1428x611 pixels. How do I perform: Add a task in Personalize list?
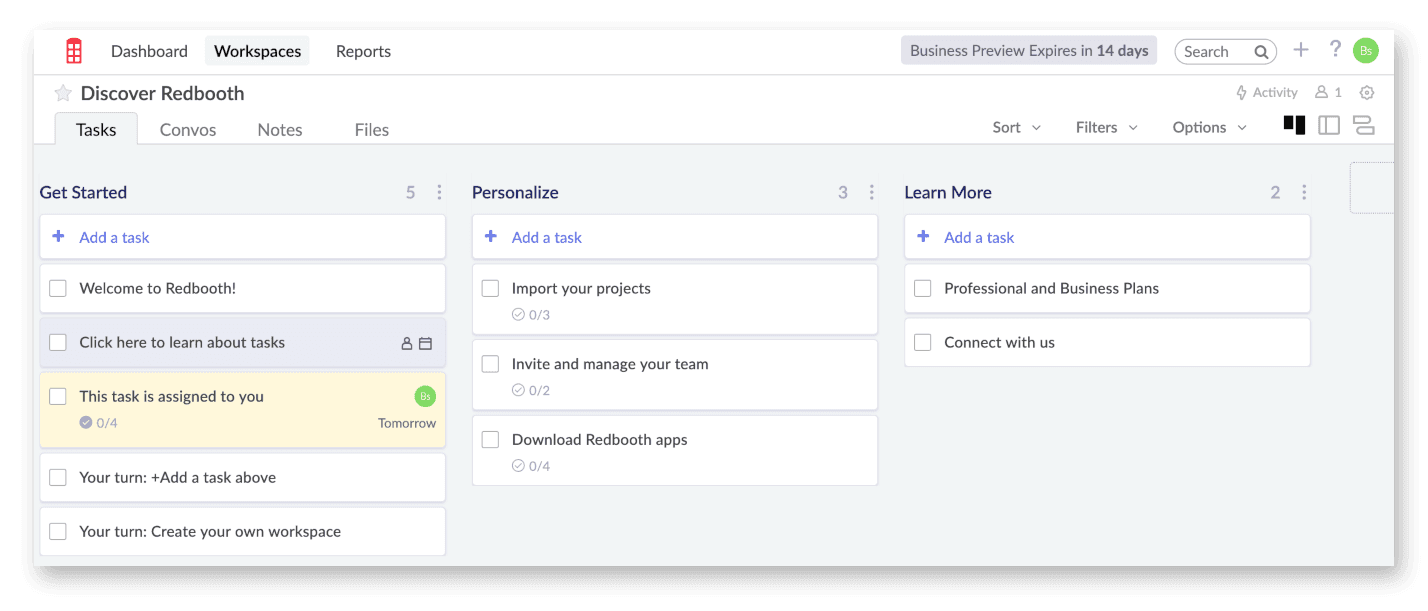675,237
